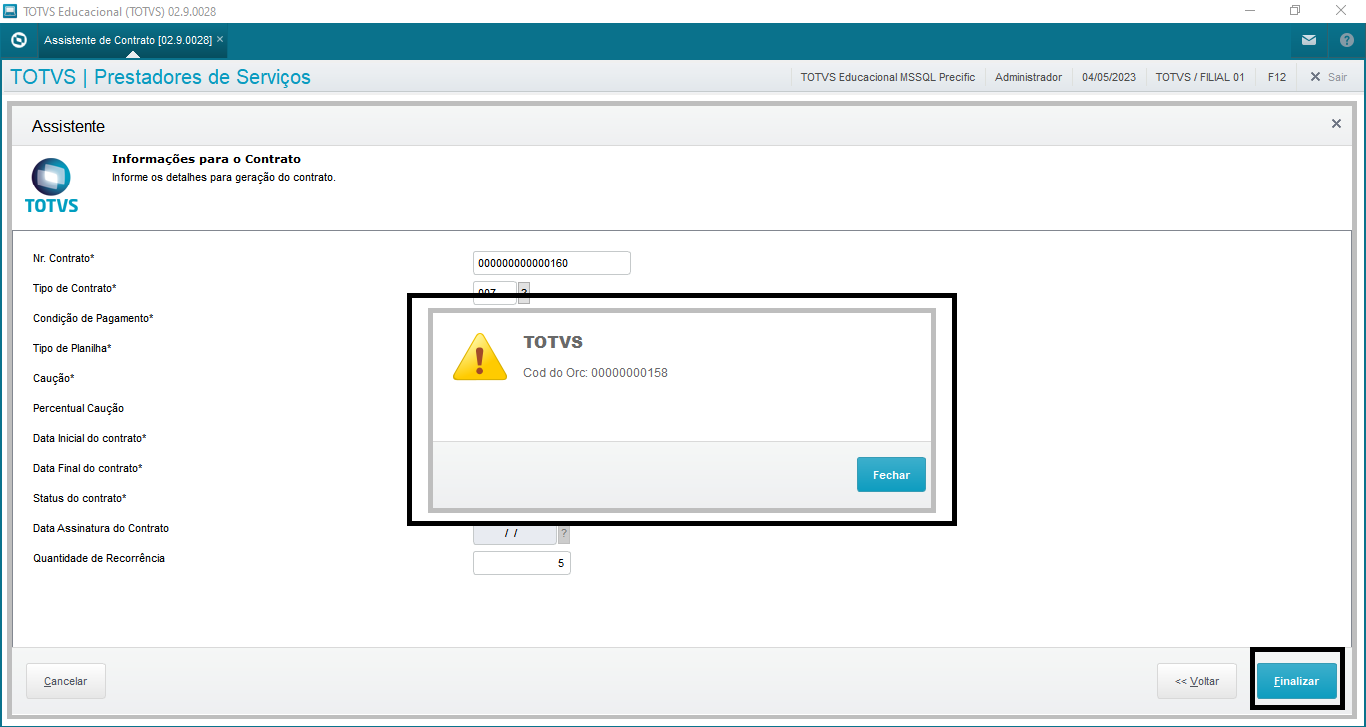Click the Status do contrato label
Screen dimensions: 1366x727
(80, 498)
